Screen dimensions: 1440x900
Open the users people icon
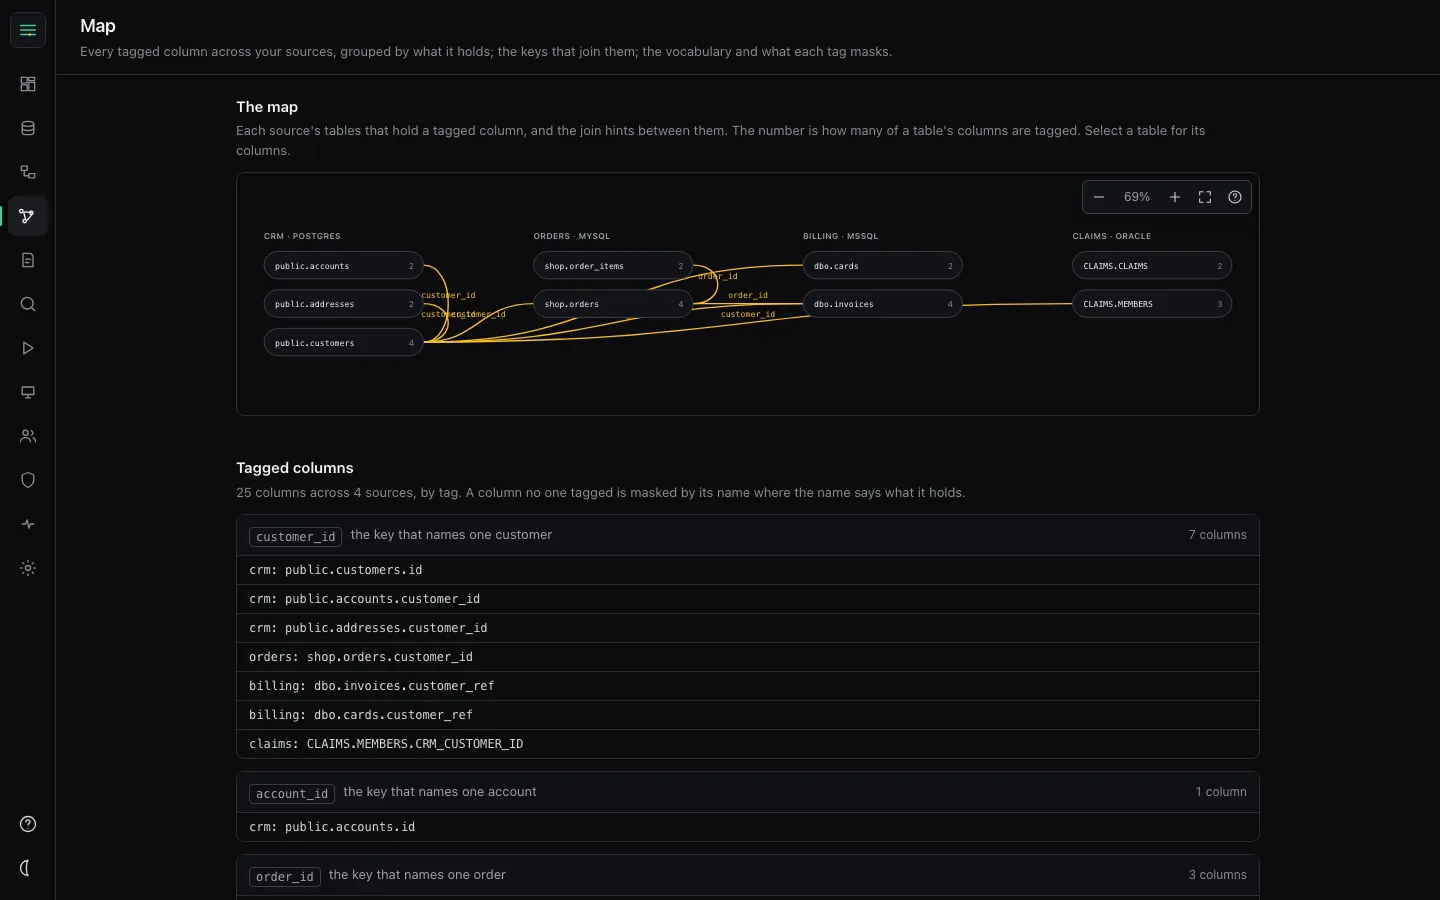[28, 436]
